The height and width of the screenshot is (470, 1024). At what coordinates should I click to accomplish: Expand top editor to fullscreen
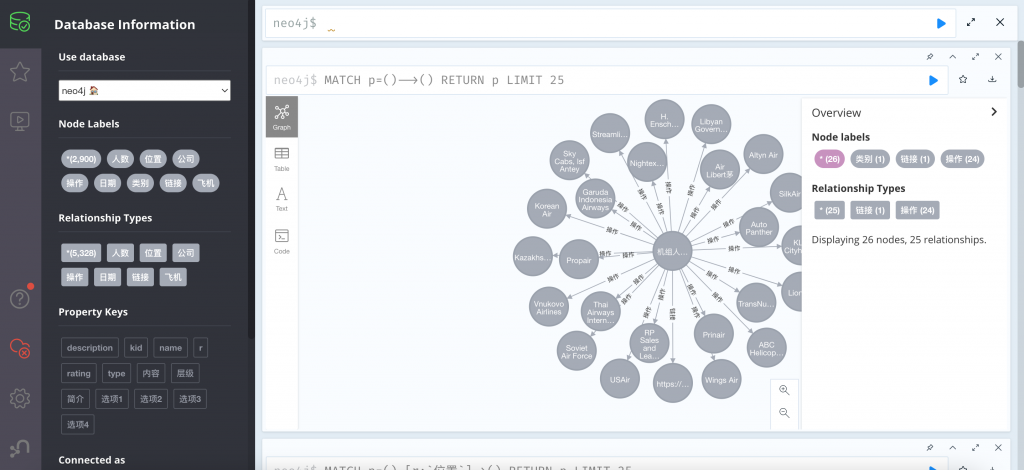pos(971,22)
